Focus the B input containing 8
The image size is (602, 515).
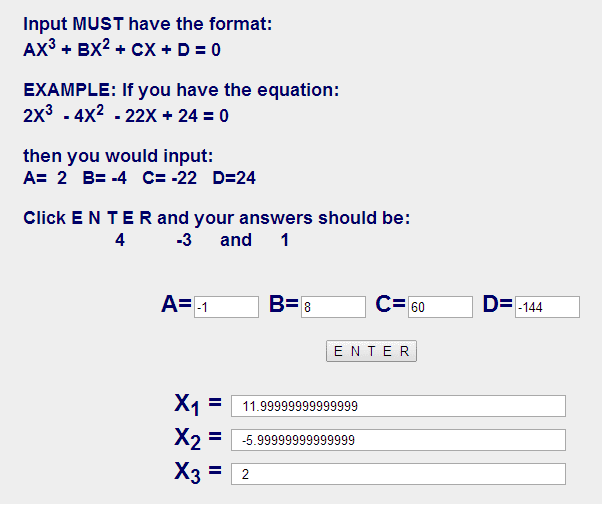pos(333,307)
